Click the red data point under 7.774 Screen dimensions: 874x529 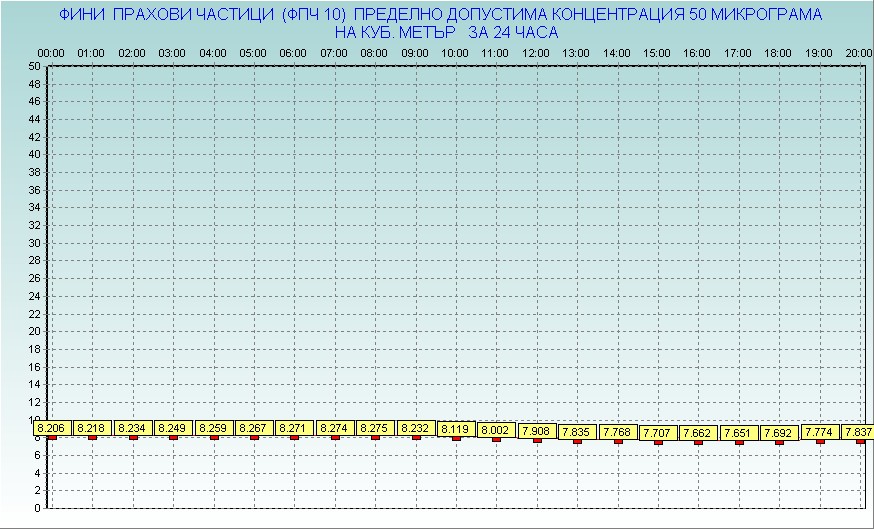(x=820, y=441)
